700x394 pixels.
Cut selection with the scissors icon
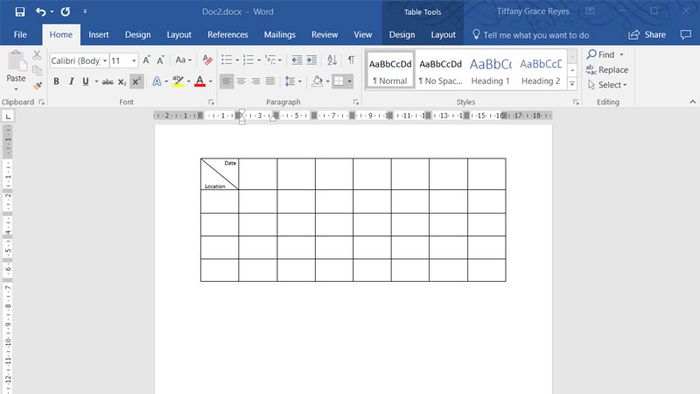[37, 55]
